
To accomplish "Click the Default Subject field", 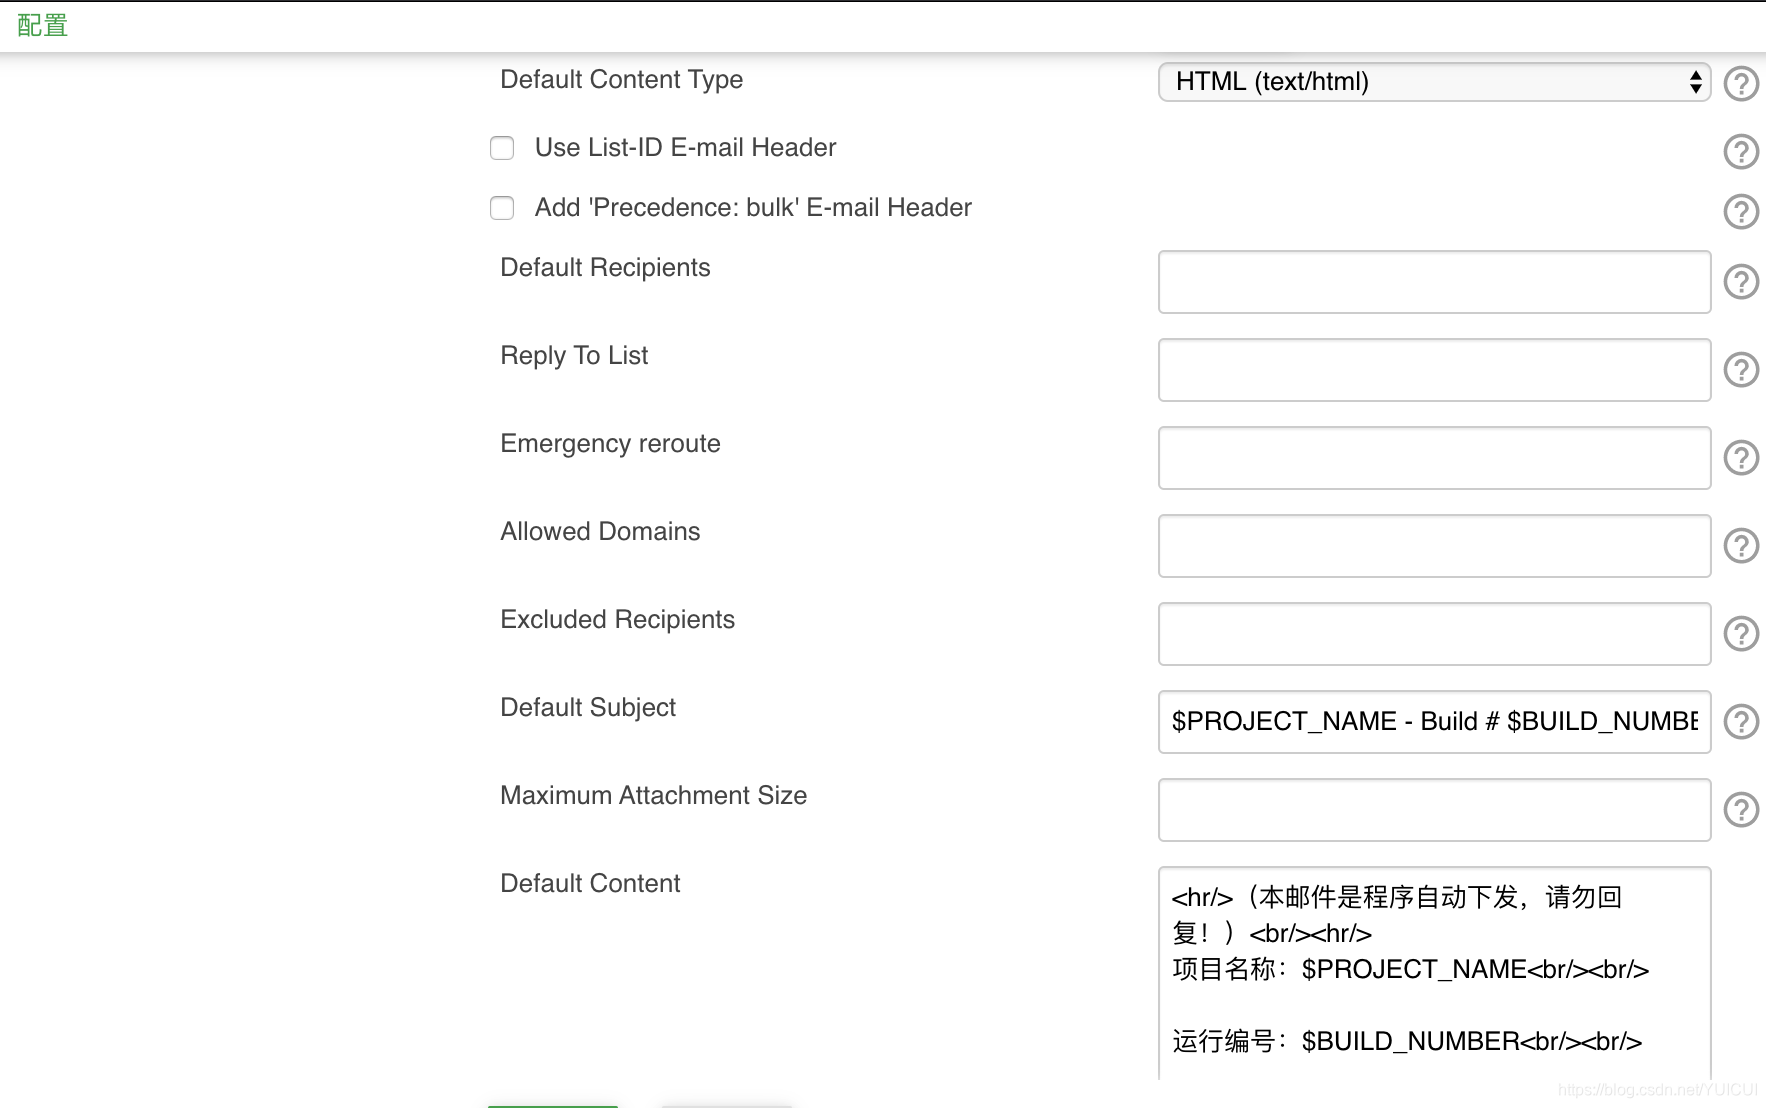I will 1434,722.
